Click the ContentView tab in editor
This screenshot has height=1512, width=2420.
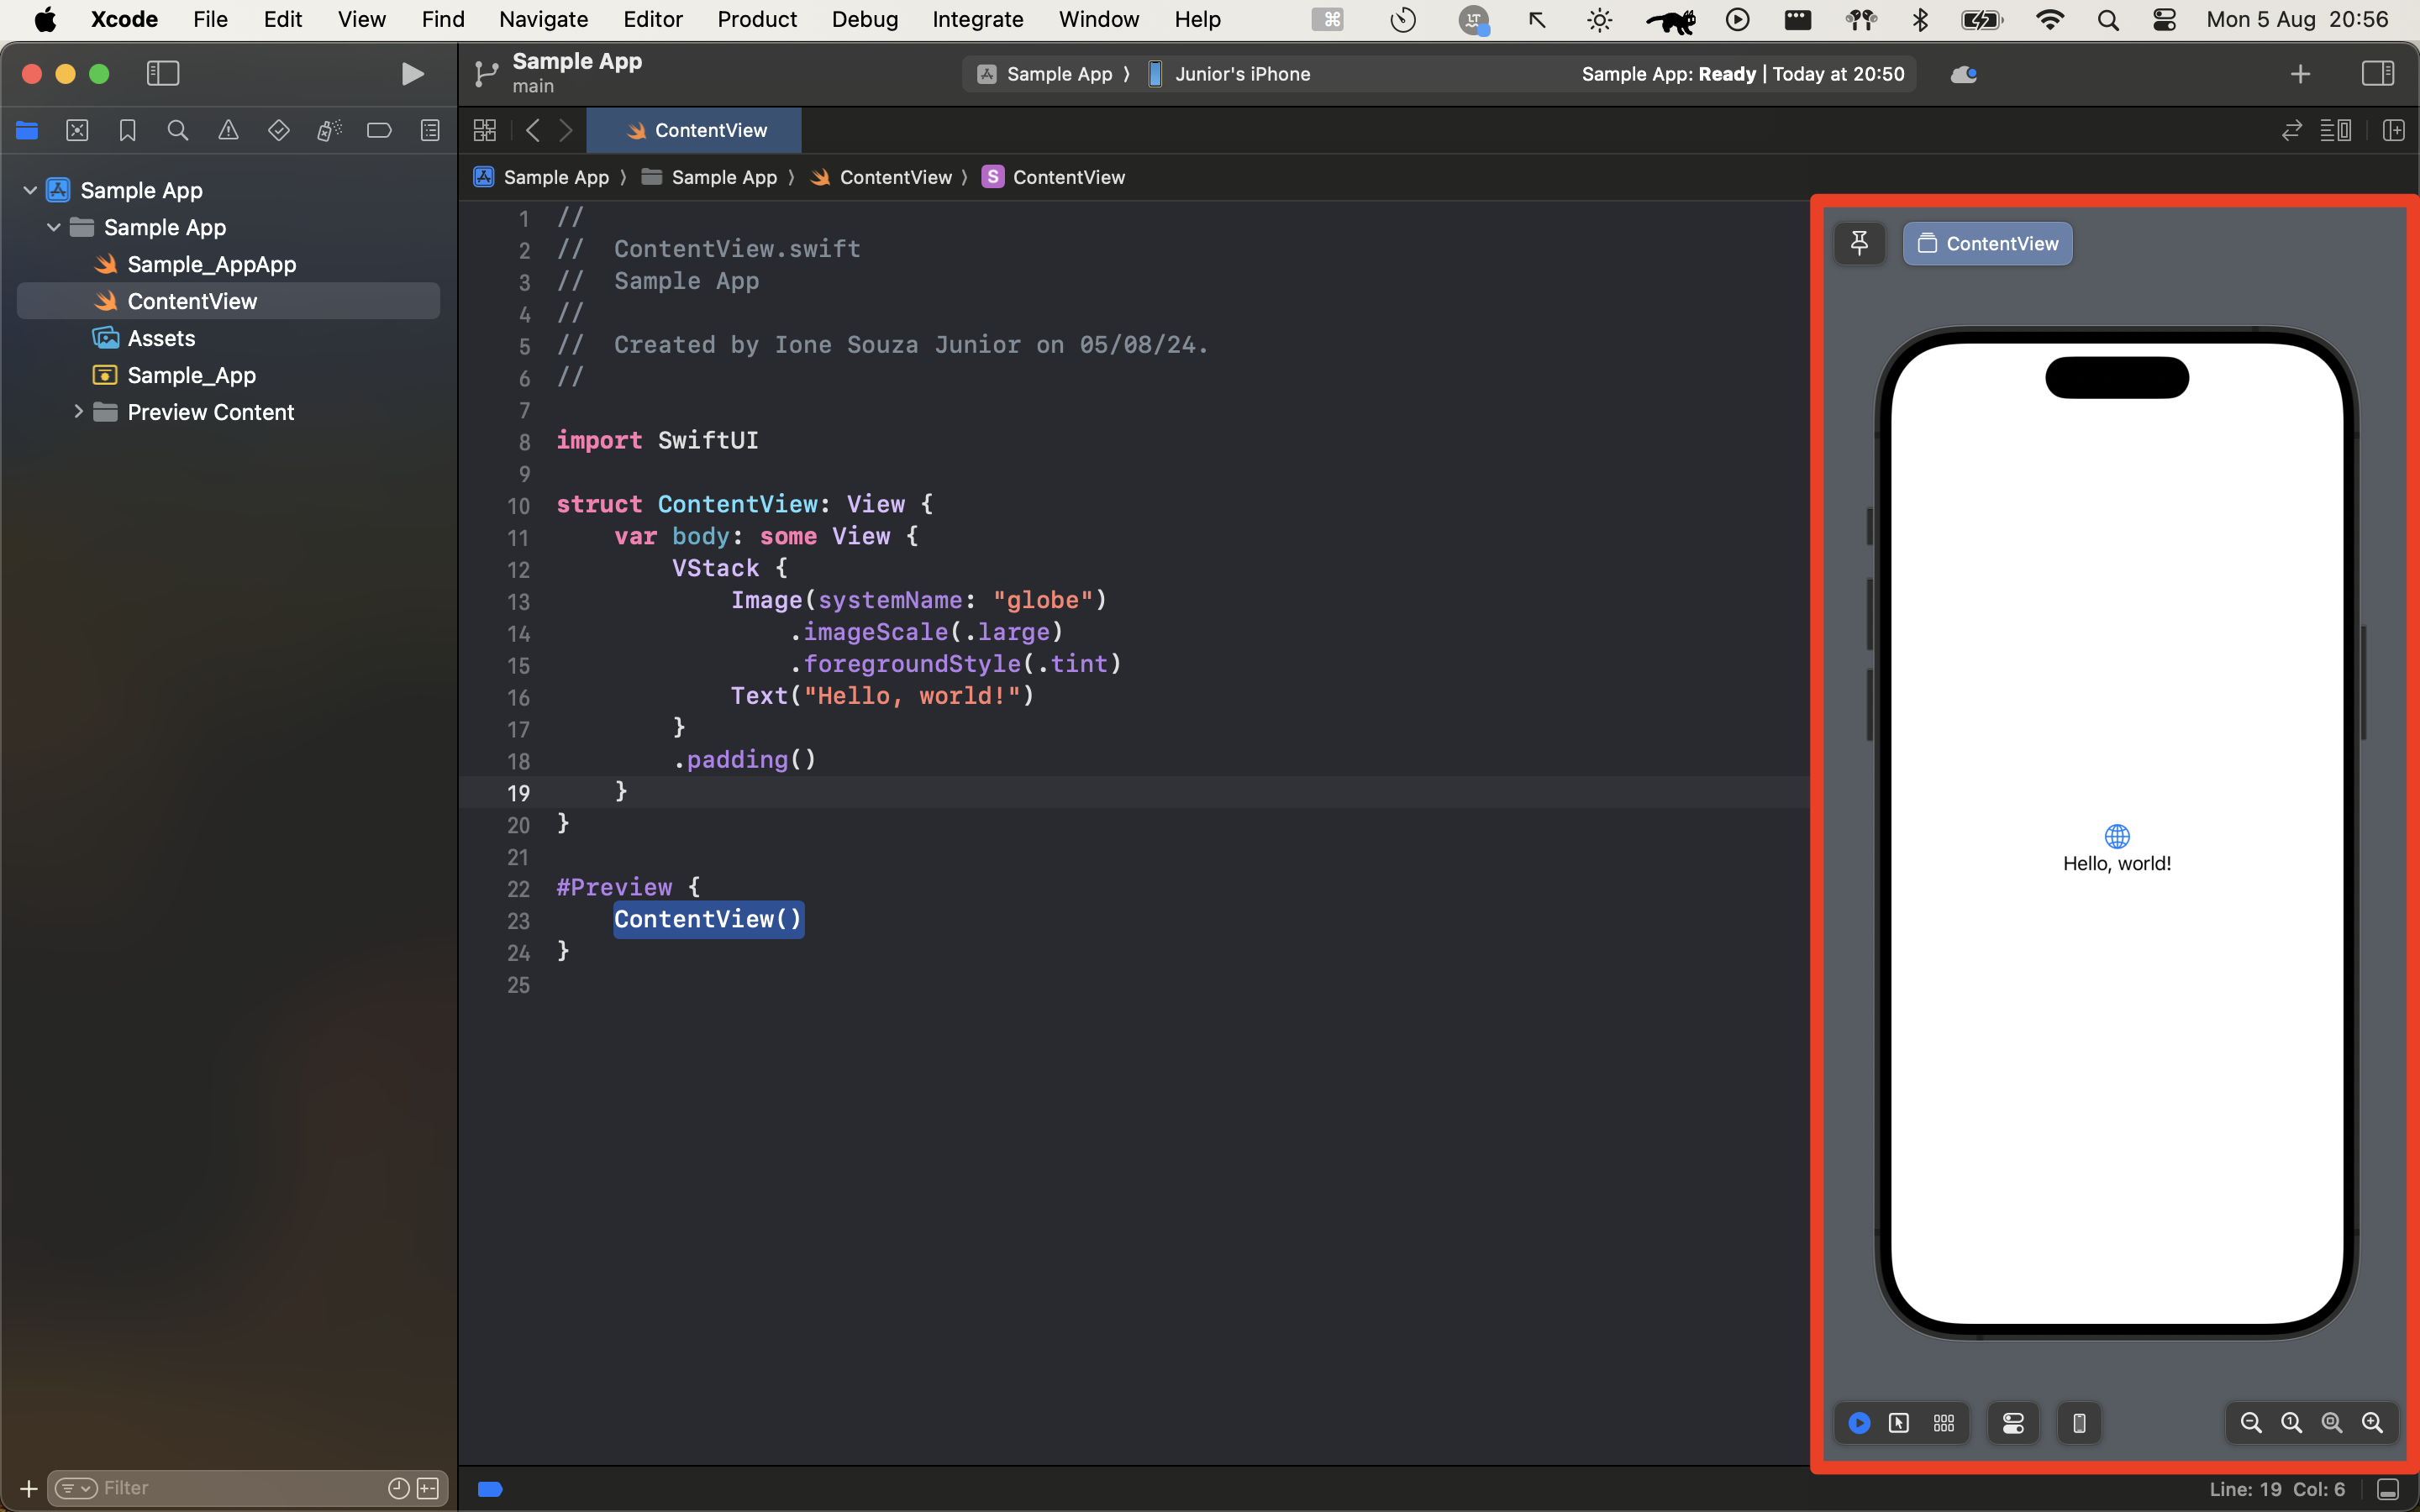pos(695,129)
